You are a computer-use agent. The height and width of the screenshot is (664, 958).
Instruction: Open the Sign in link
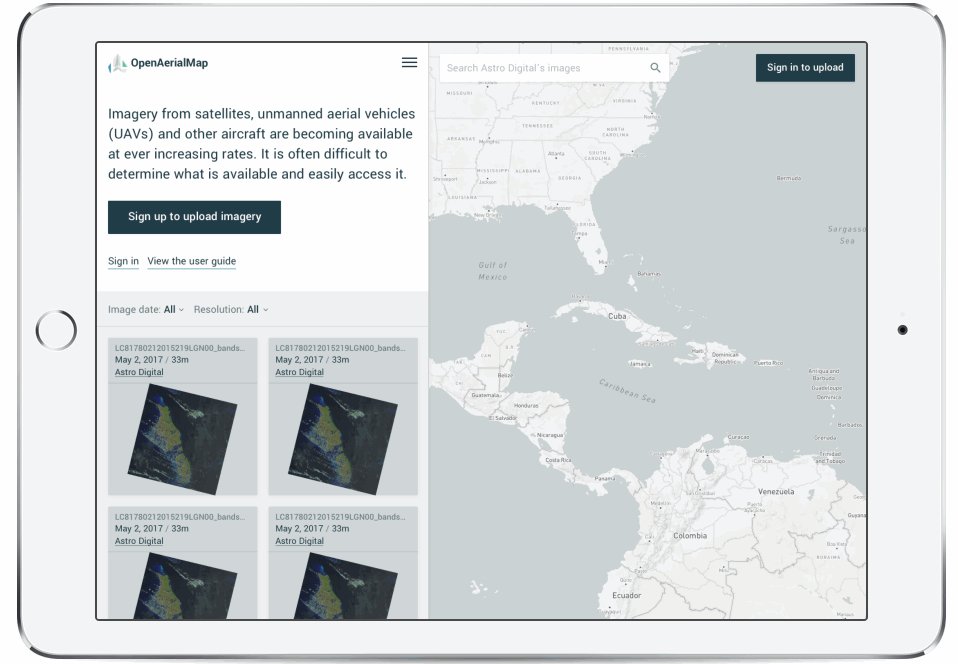[122, 260]
